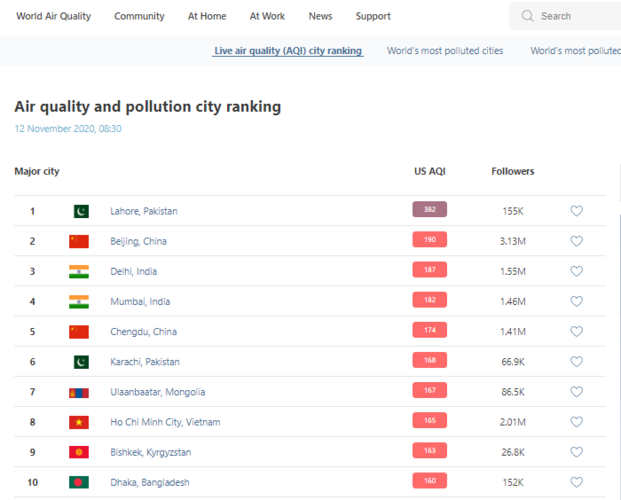Viewport: 621px width, 500px height.
Task: Select Live air quality city ranking tab
Action: coord(288,50)
